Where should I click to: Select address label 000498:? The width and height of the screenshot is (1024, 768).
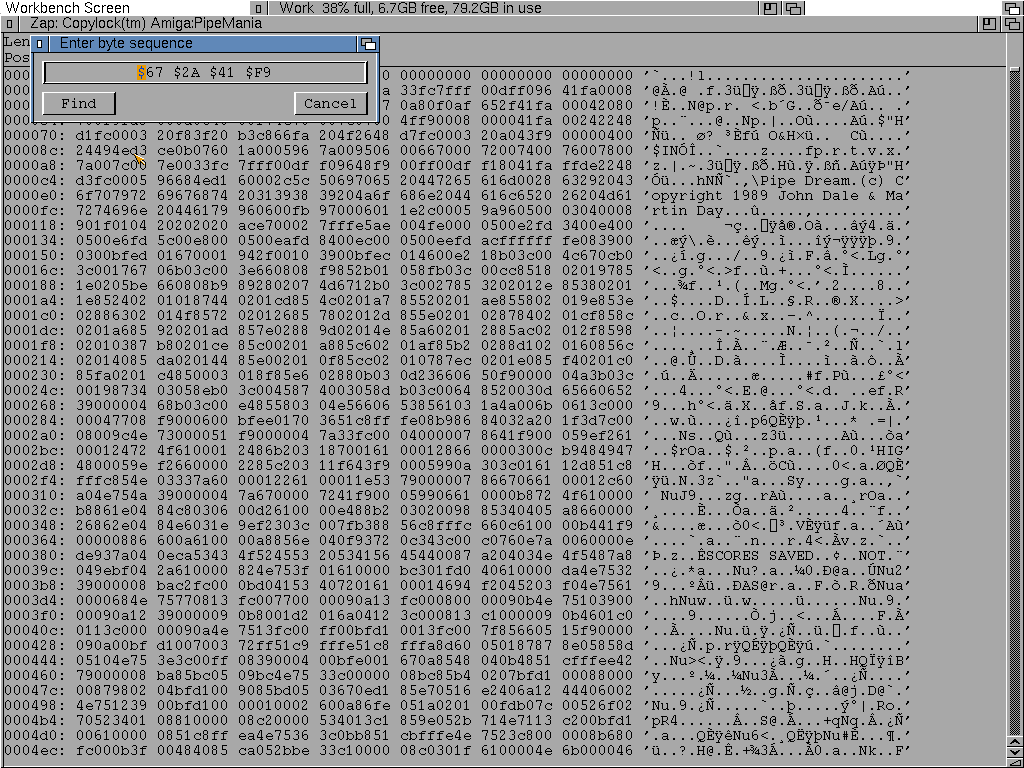point(35,706)
